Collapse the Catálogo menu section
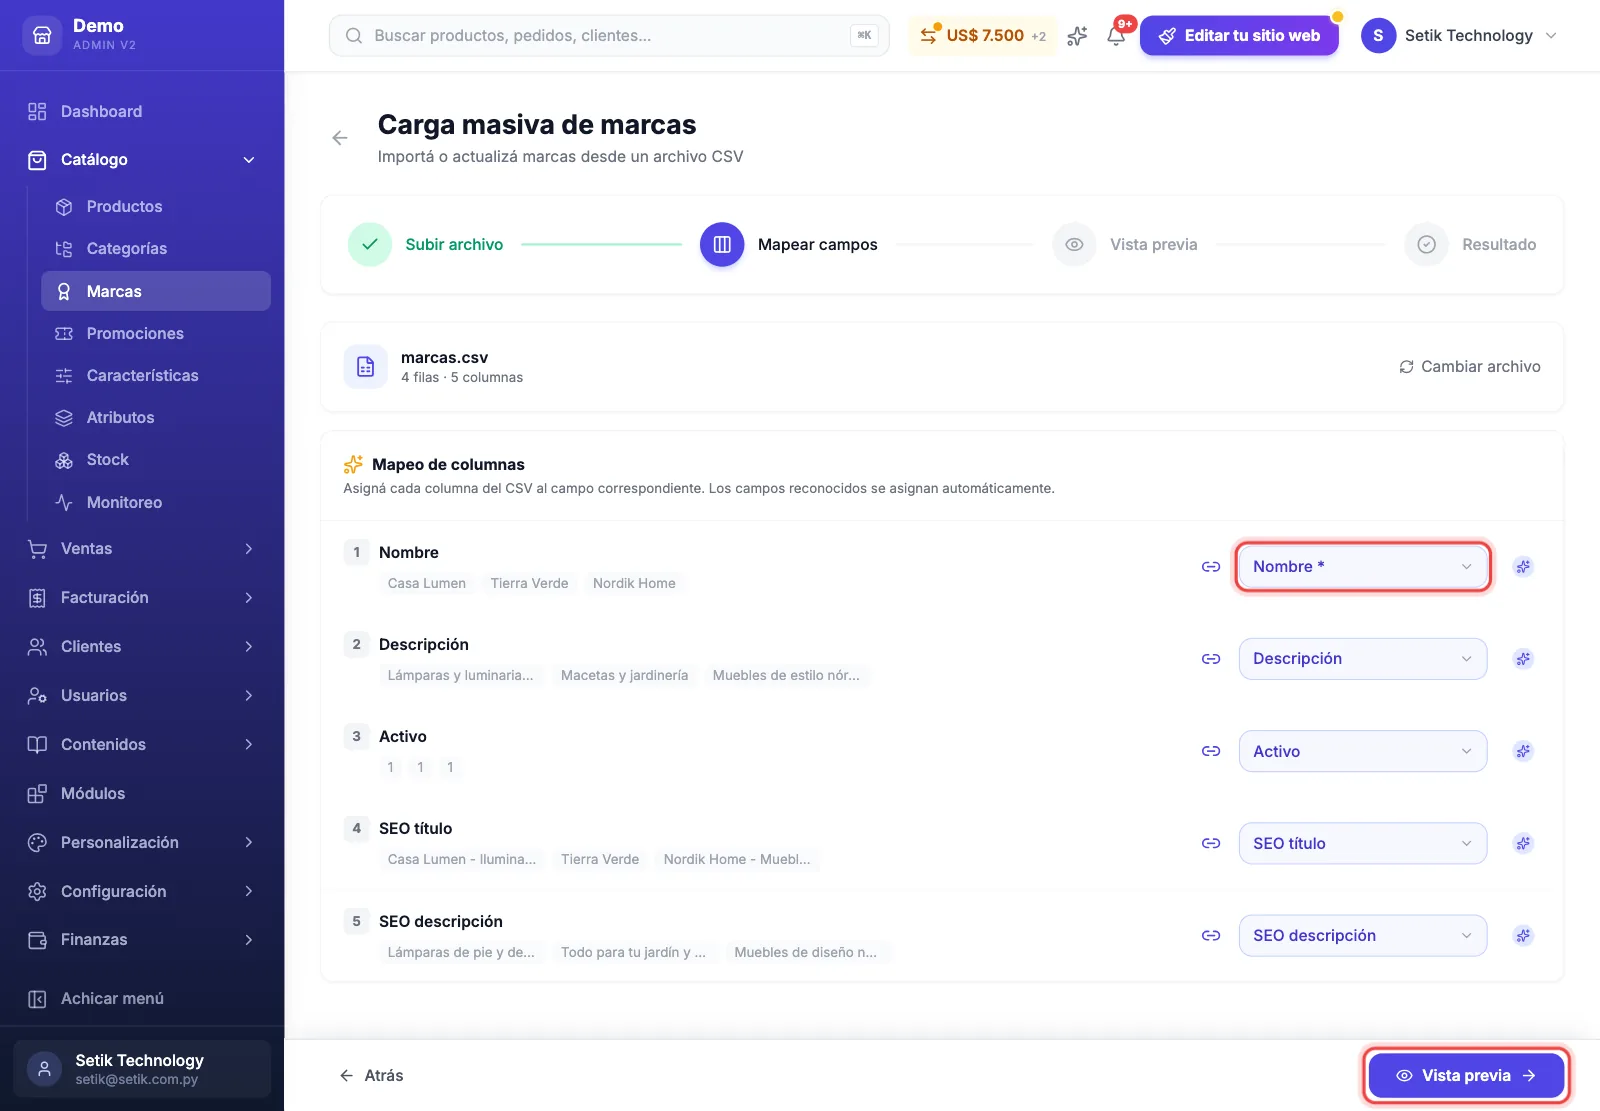 click(141, 160)
